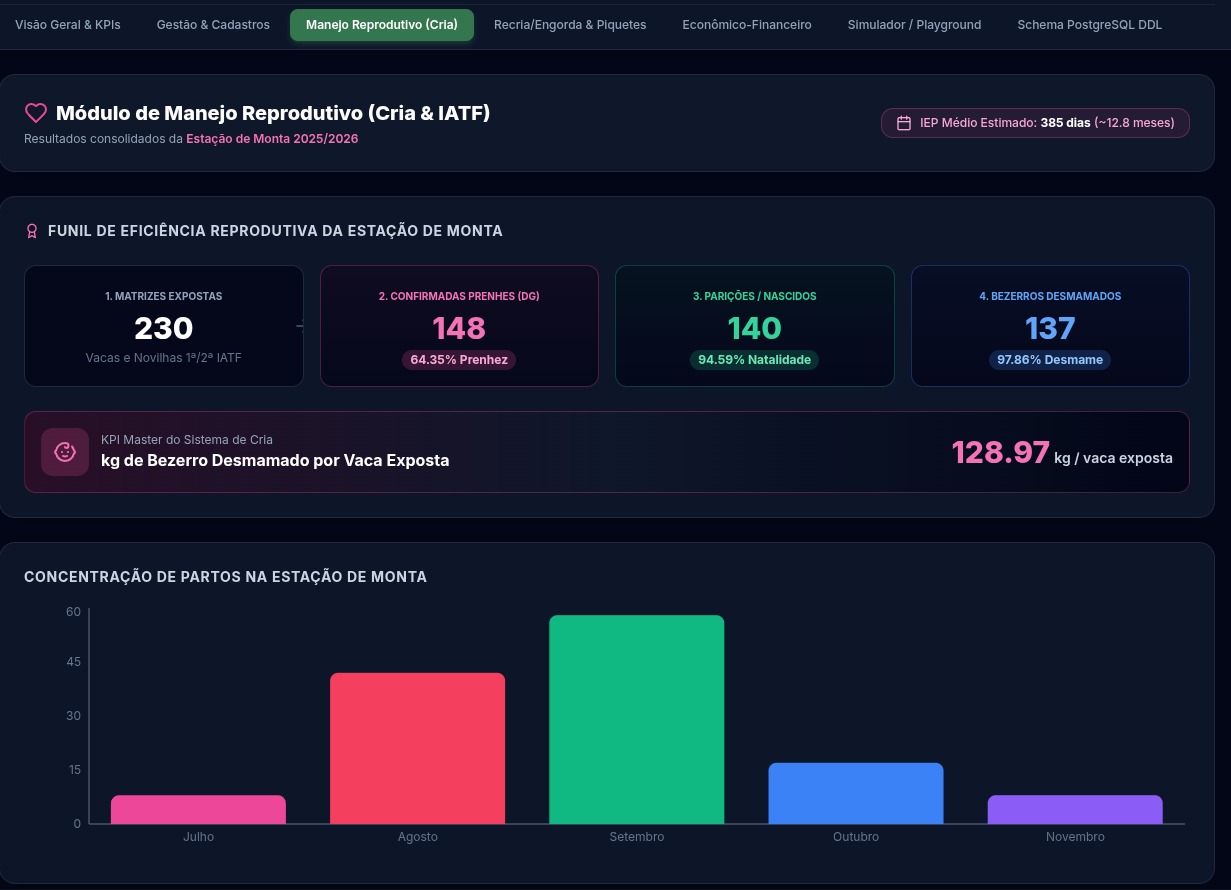The image size is (1231, 890).
Task: Click the 128.97 kg / vaca exposta value
Action: [x=1062, y=453]
